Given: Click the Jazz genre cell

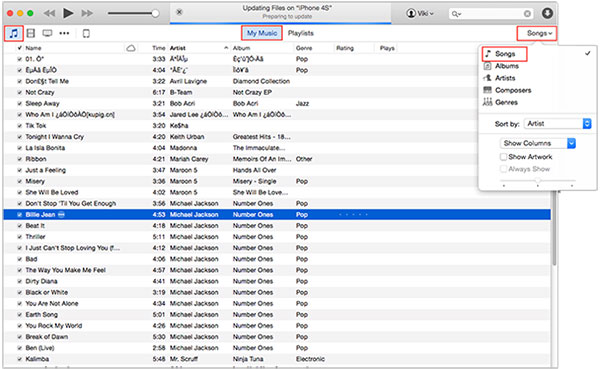Looking at the screenshot, I should (x=302, y=103).
